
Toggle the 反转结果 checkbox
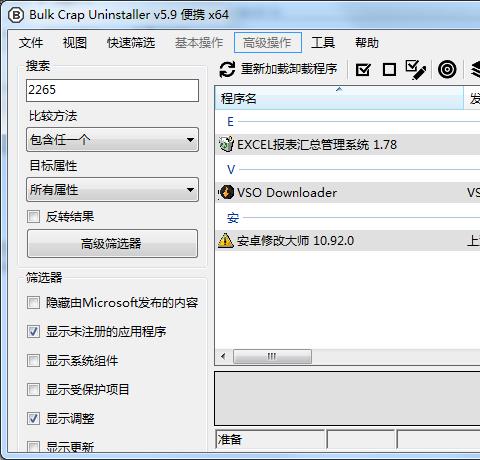coord(33,216)
